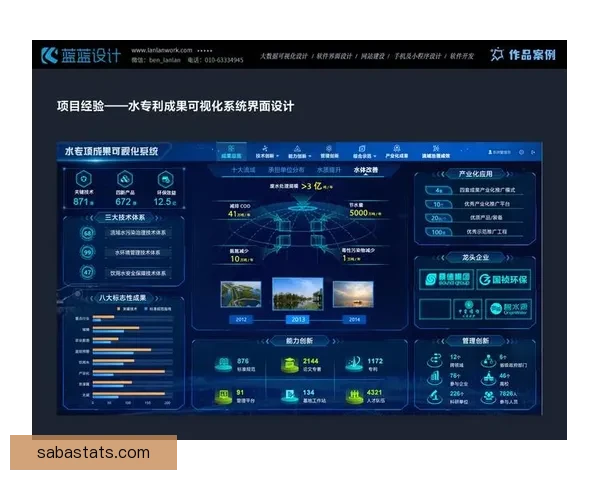Click left chevrons of 八大标志性成果 panel

click(90, 298)
